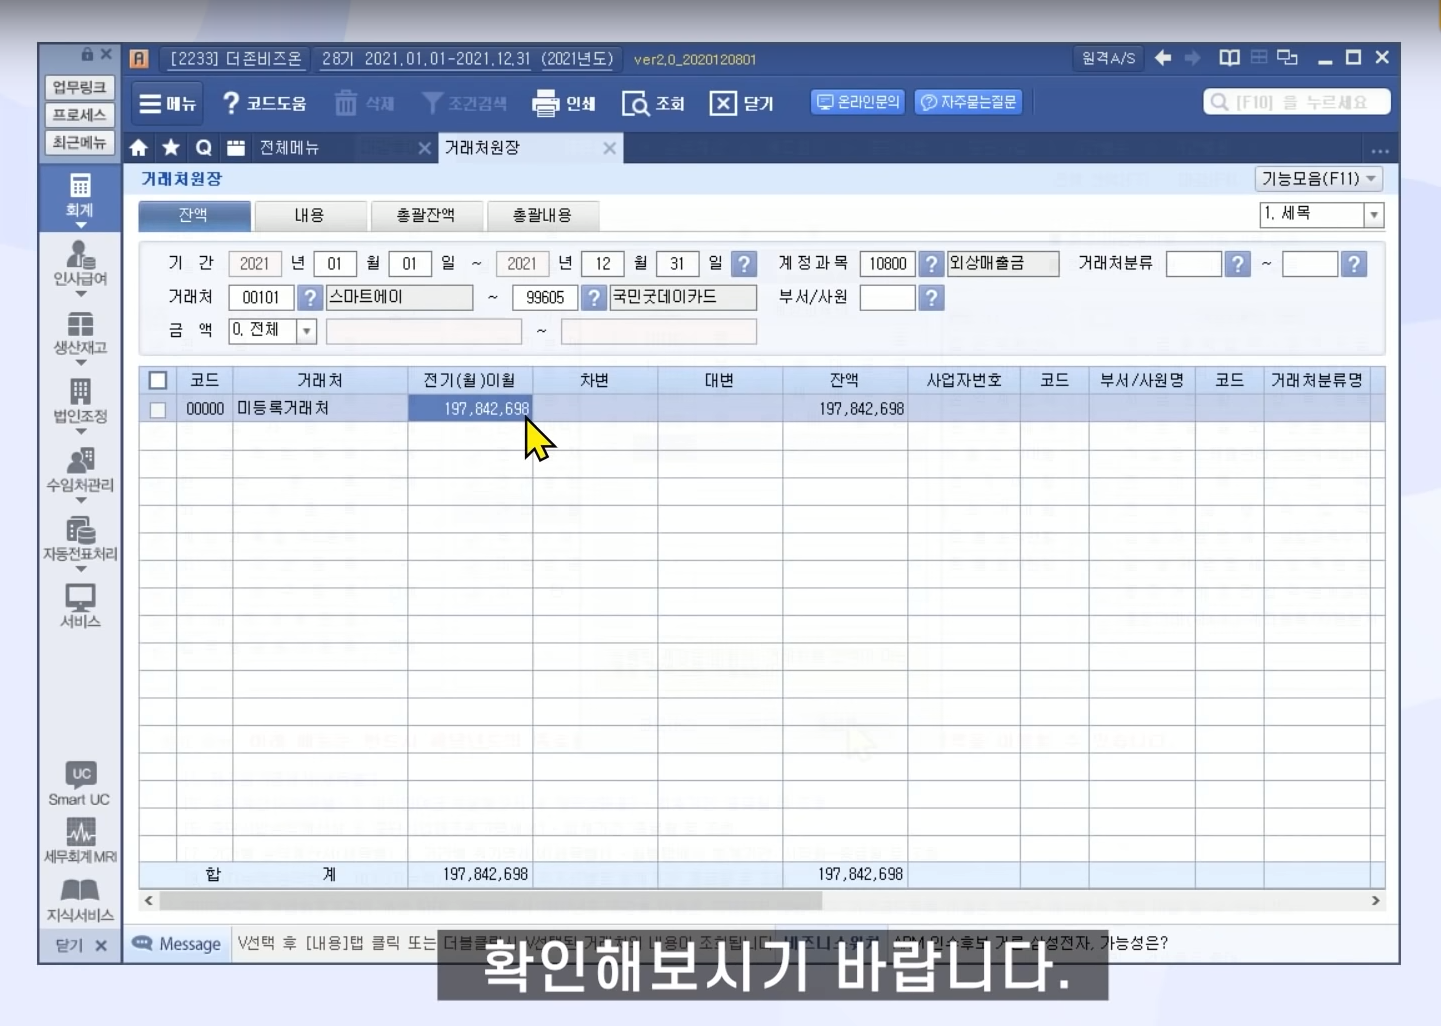
Task: Click the back arrow in title bar
Action: [1163, 58]
